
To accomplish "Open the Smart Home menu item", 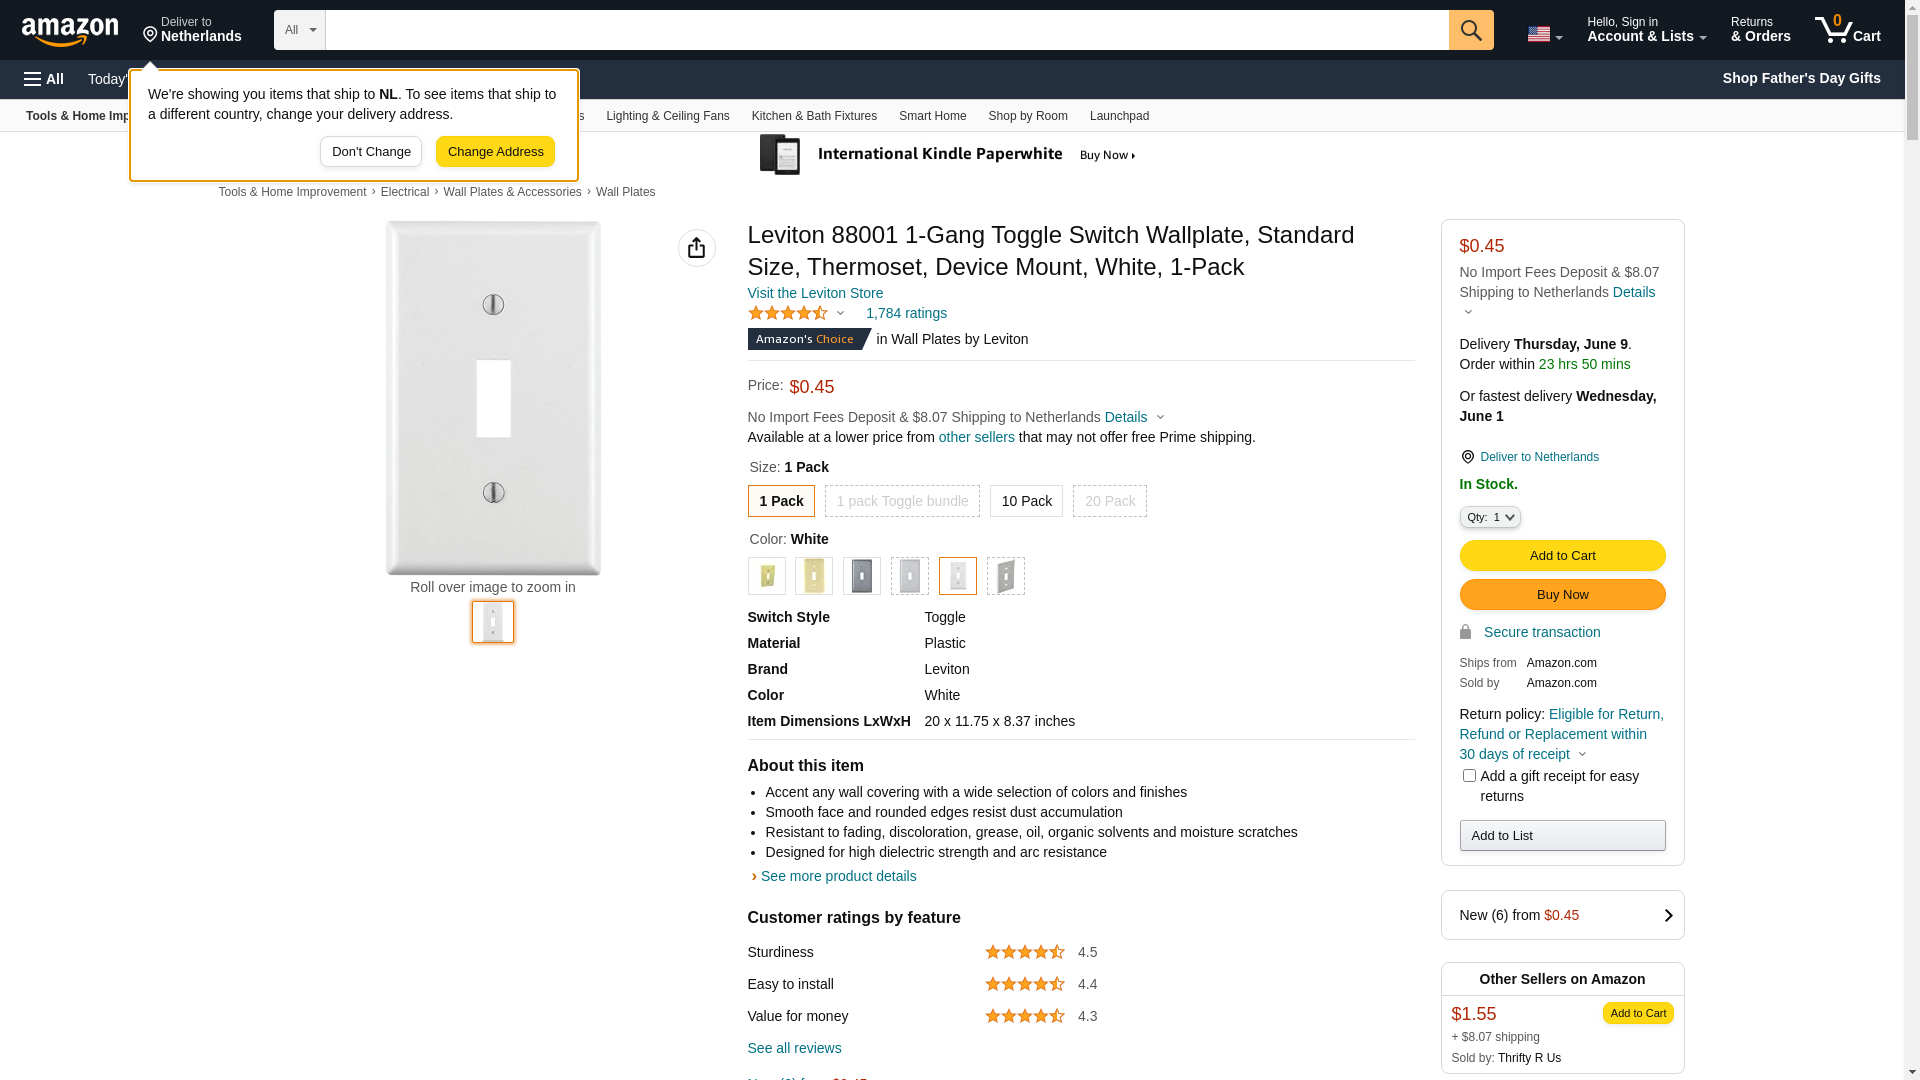I will pyautogui.click(x=932, y=116).
